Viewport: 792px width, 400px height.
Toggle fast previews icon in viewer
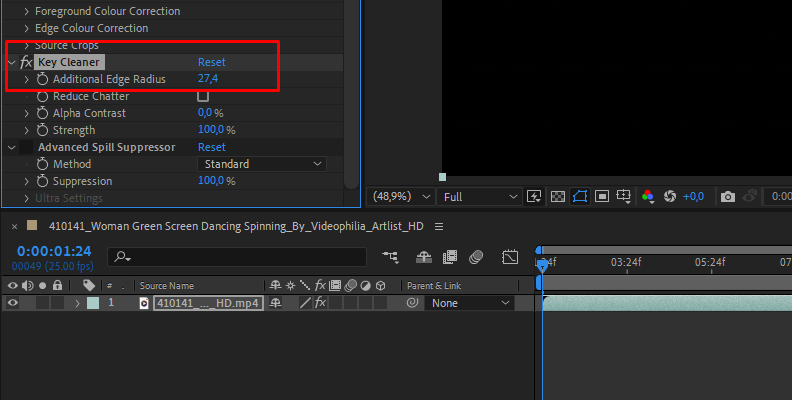tap(534, 196)
